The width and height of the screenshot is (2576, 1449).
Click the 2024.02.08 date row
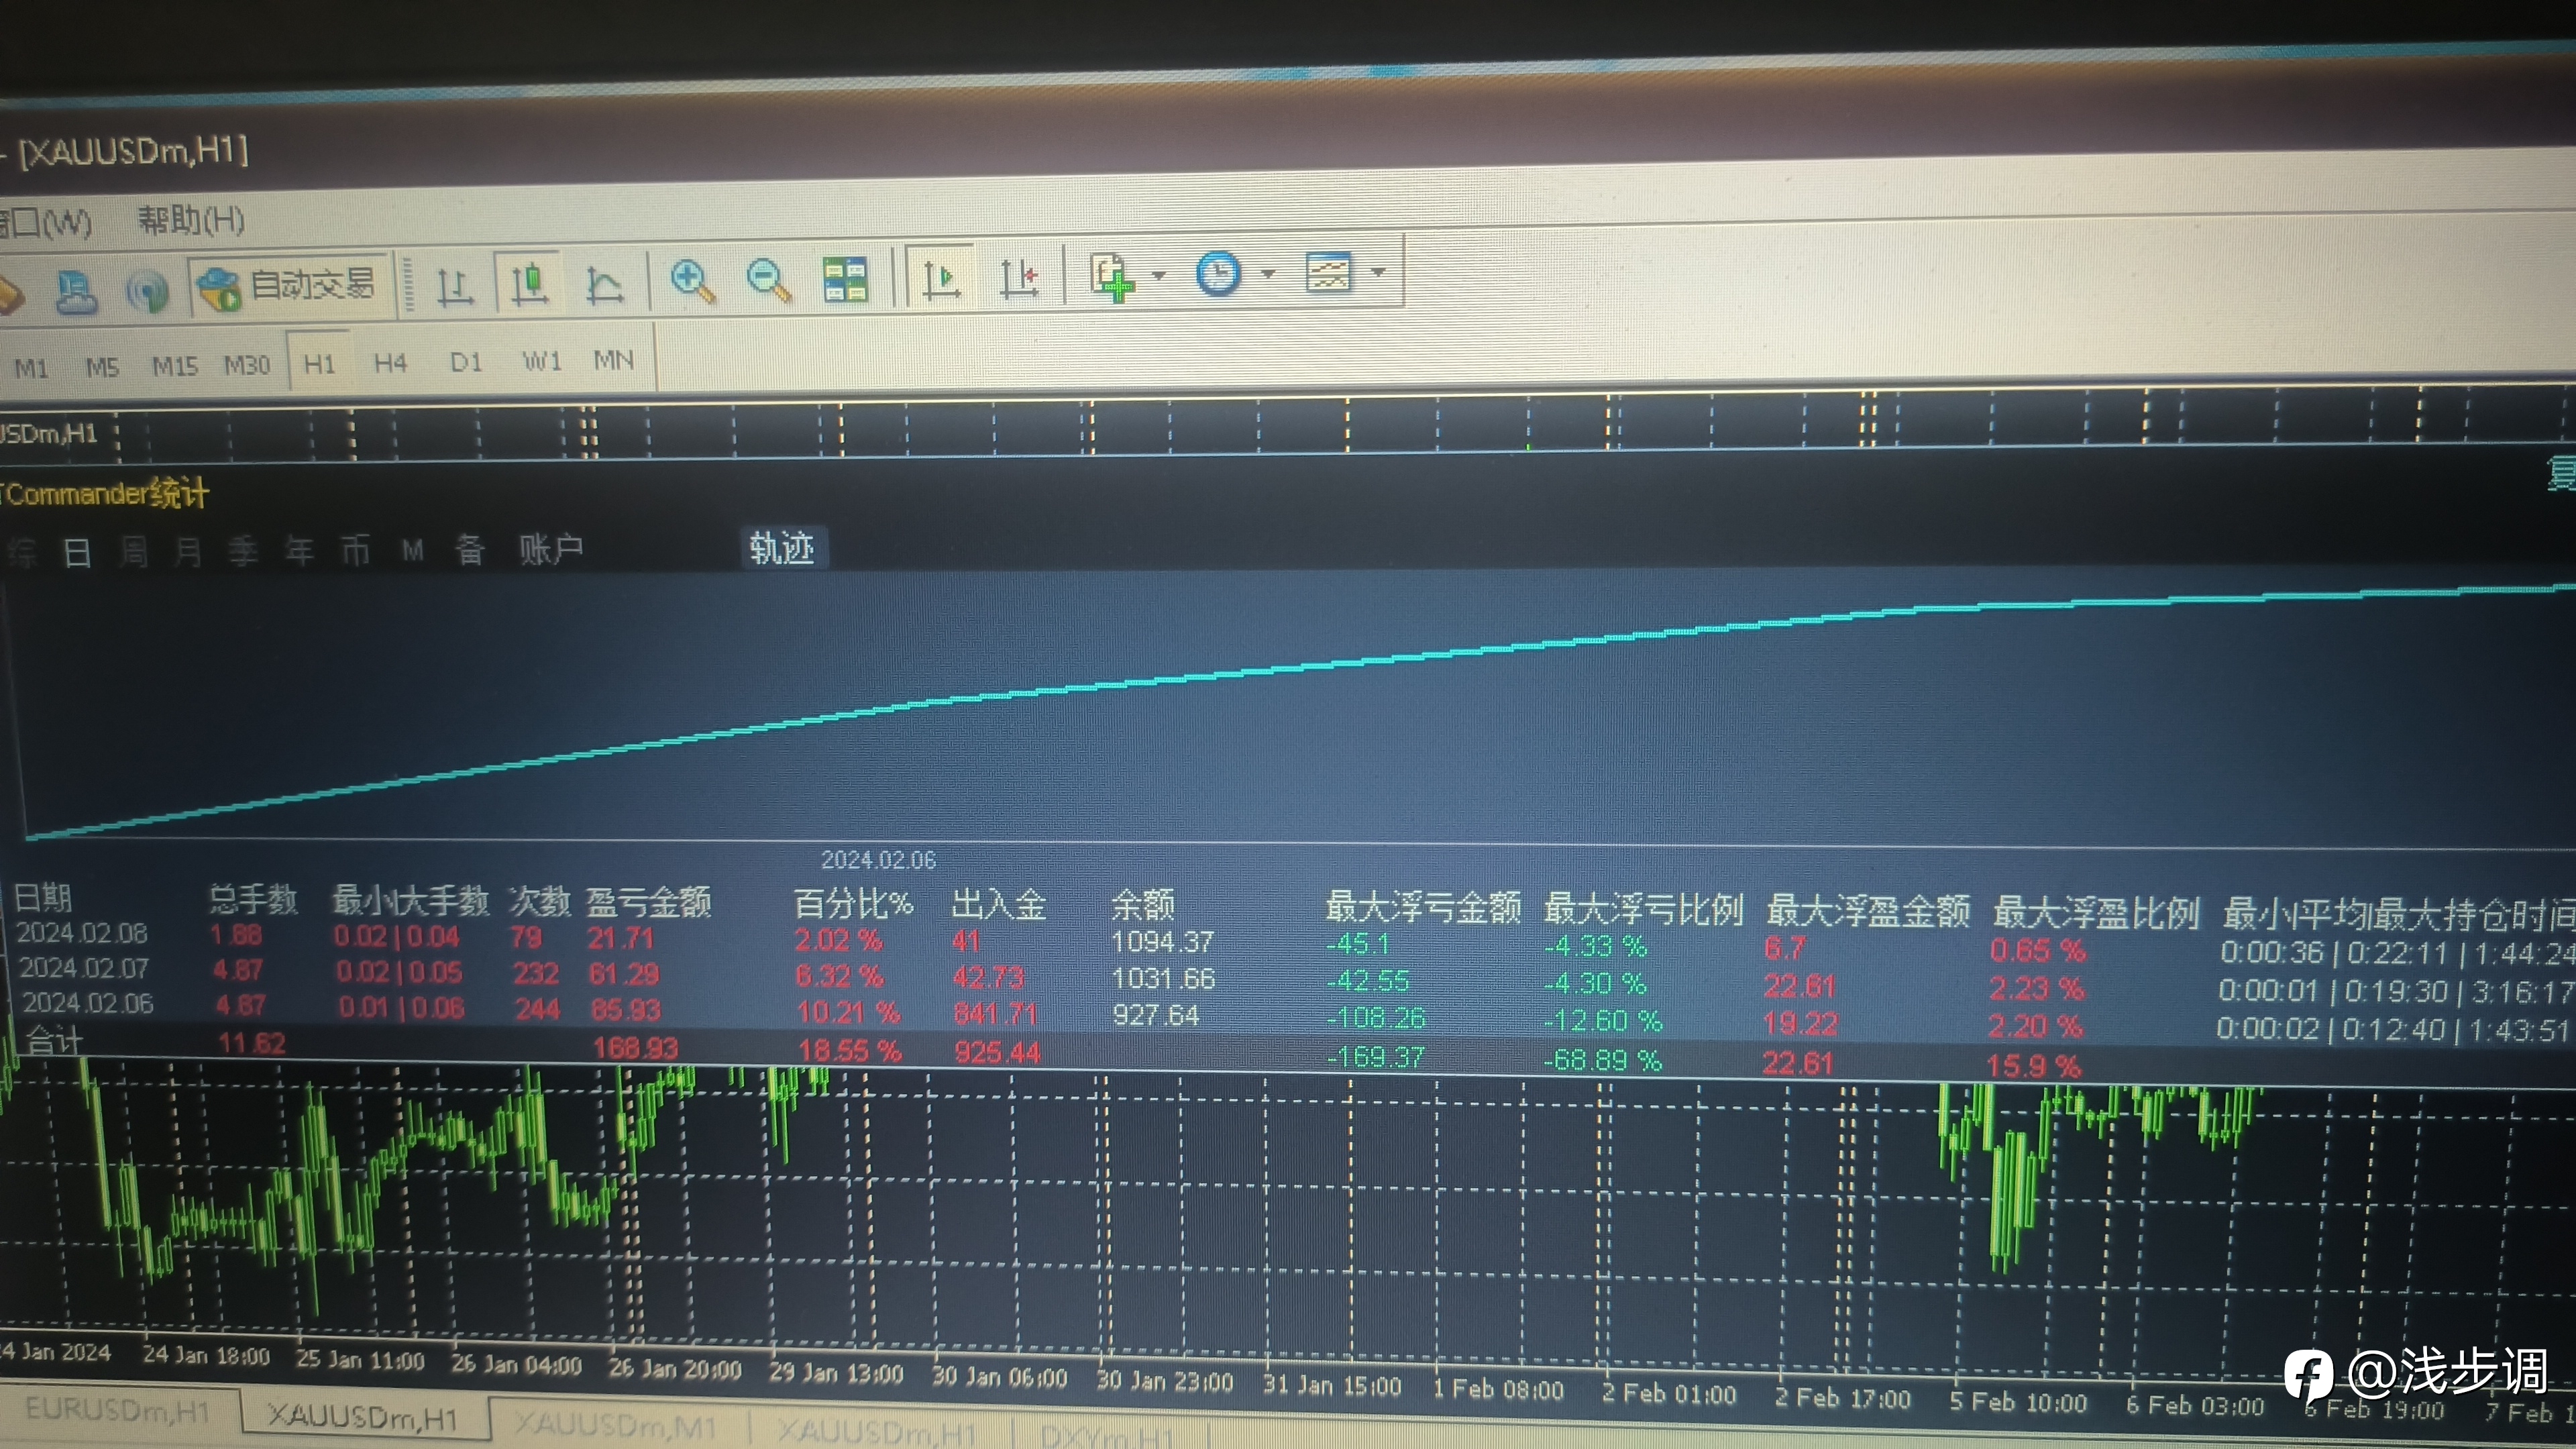click(82, 933)
